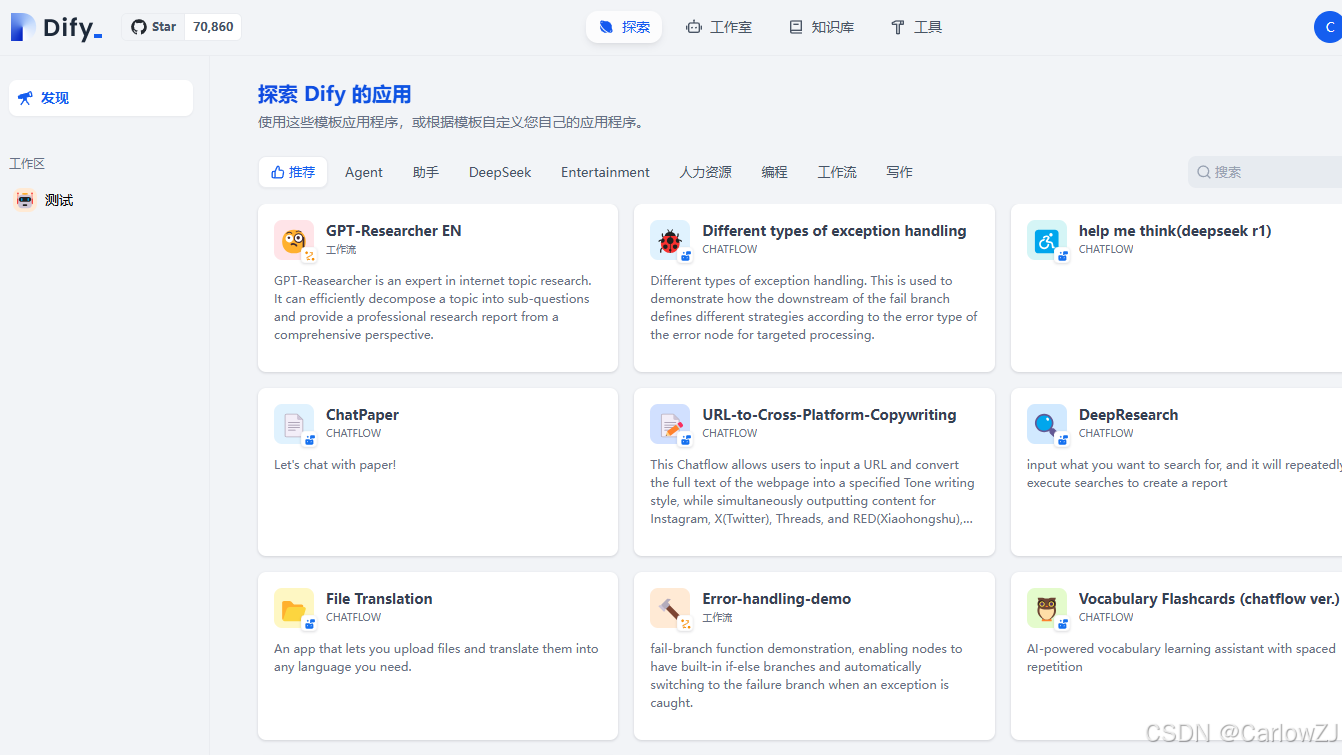Click the 搜索 search field
Screen dimensions: 1342x755
point(1265,172)
